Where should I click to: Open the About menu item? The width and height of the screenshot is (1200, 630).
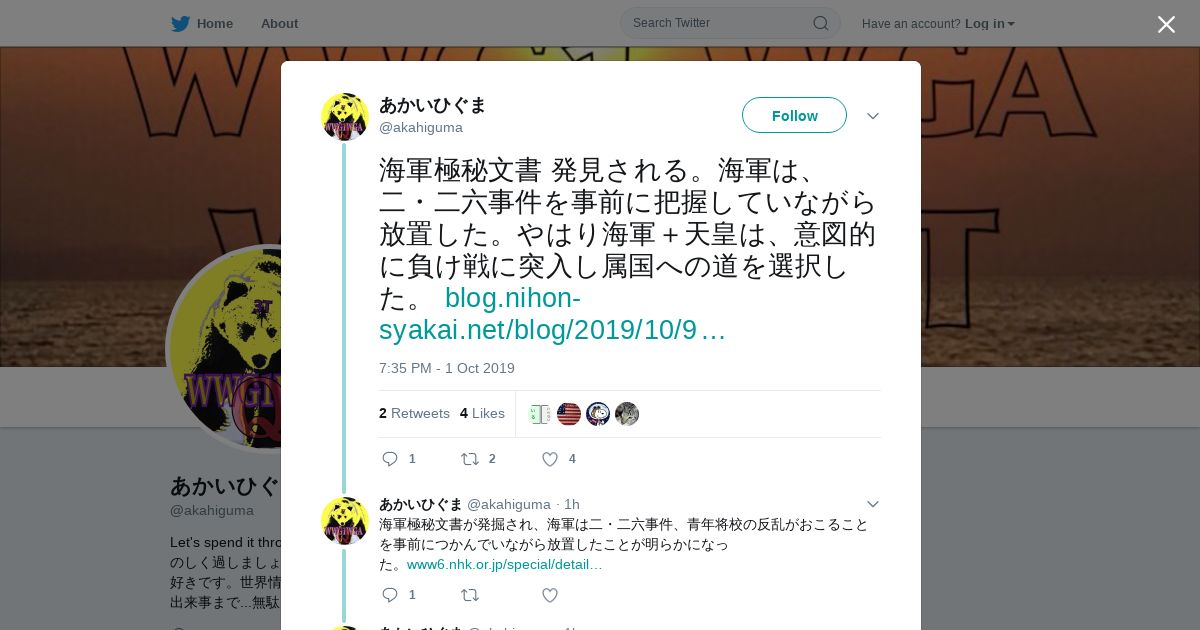pos(279,24)
